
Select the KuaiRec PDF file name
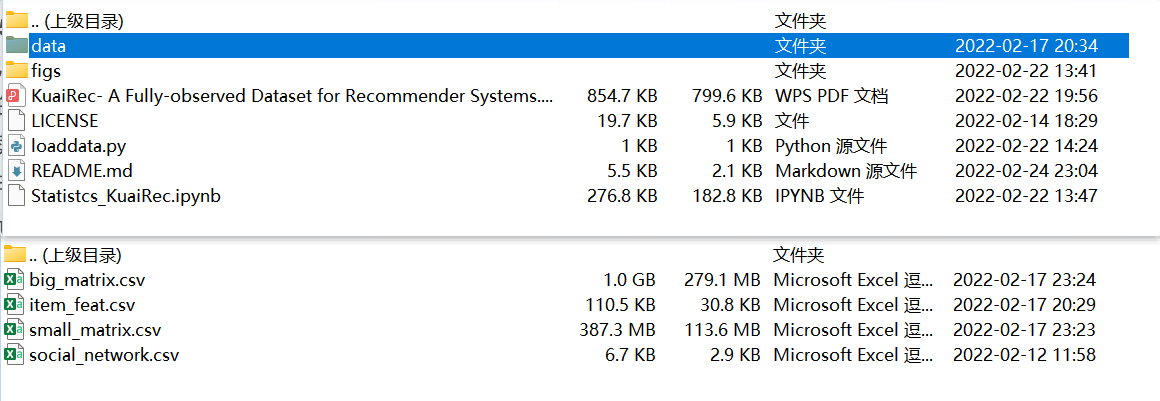292,95
